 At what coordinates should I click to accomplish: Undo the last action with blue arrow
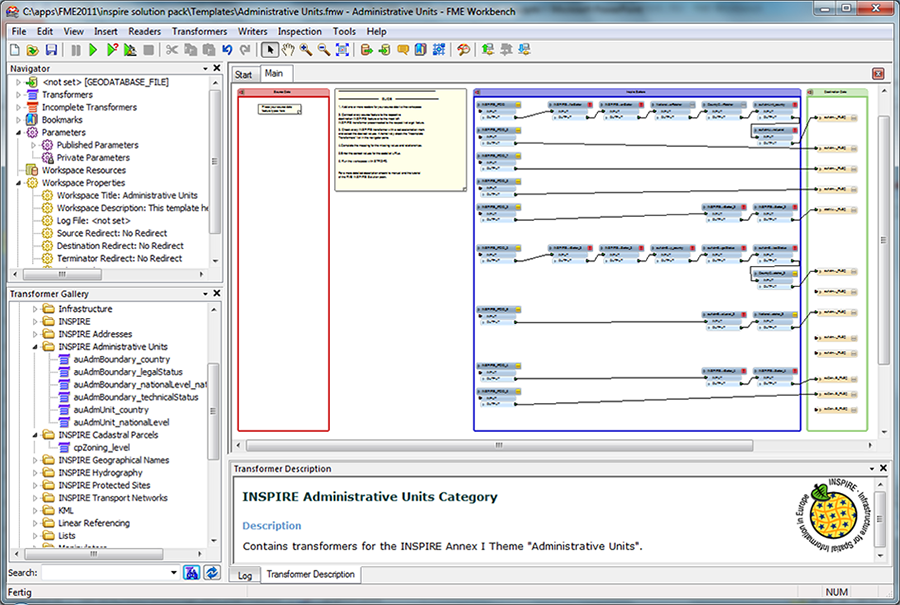pos(227,51)
